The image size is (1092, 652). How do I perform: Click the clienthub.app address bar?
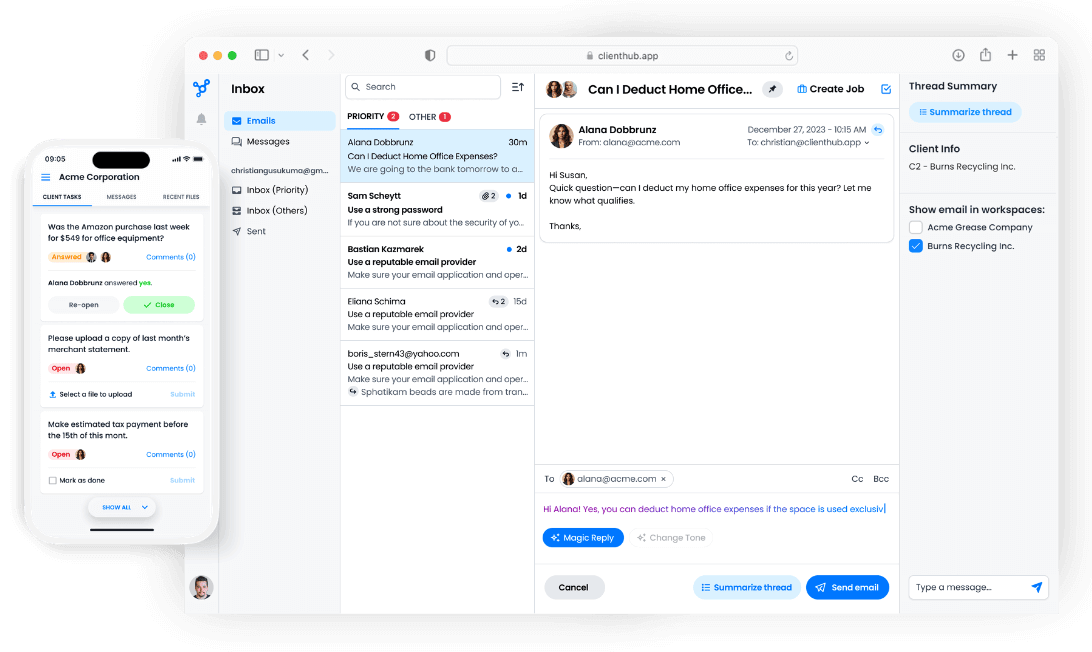(622, 56)
